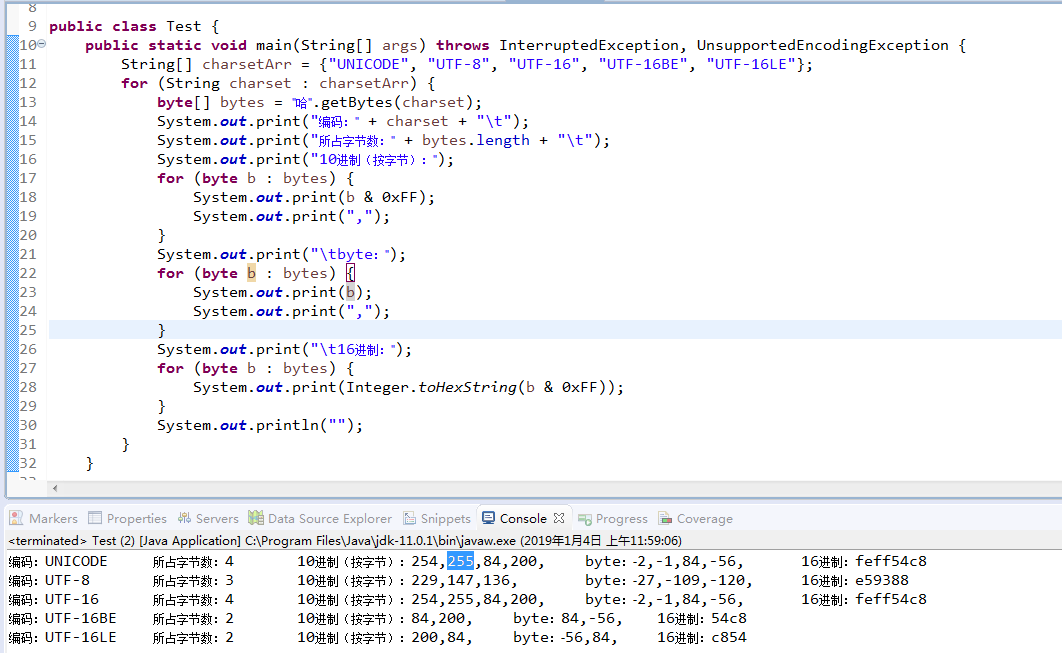Screen dimensions: 1062x653
Task: Click "bytes.length" expression on line 15
Action: (x=475, y=140)
